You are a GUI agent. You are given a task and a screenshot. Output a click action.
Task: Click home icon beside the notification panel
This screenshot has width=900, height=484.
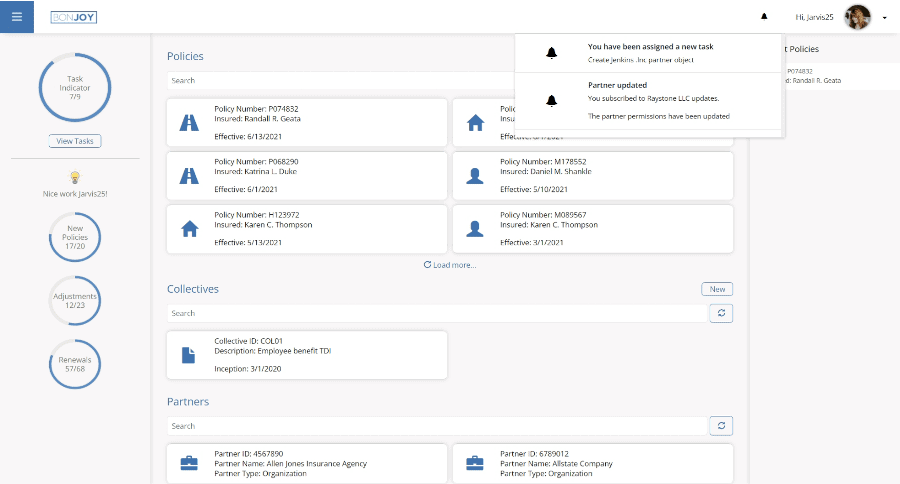click(475, 122)
